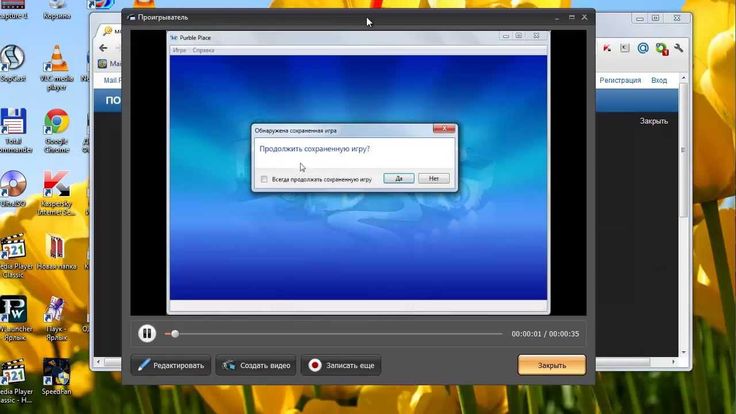The height and width of the screenshot is (414, 736).
Task: Select the Kaspersky Internet Security desktop icon
Action: [x=56, y=193]
